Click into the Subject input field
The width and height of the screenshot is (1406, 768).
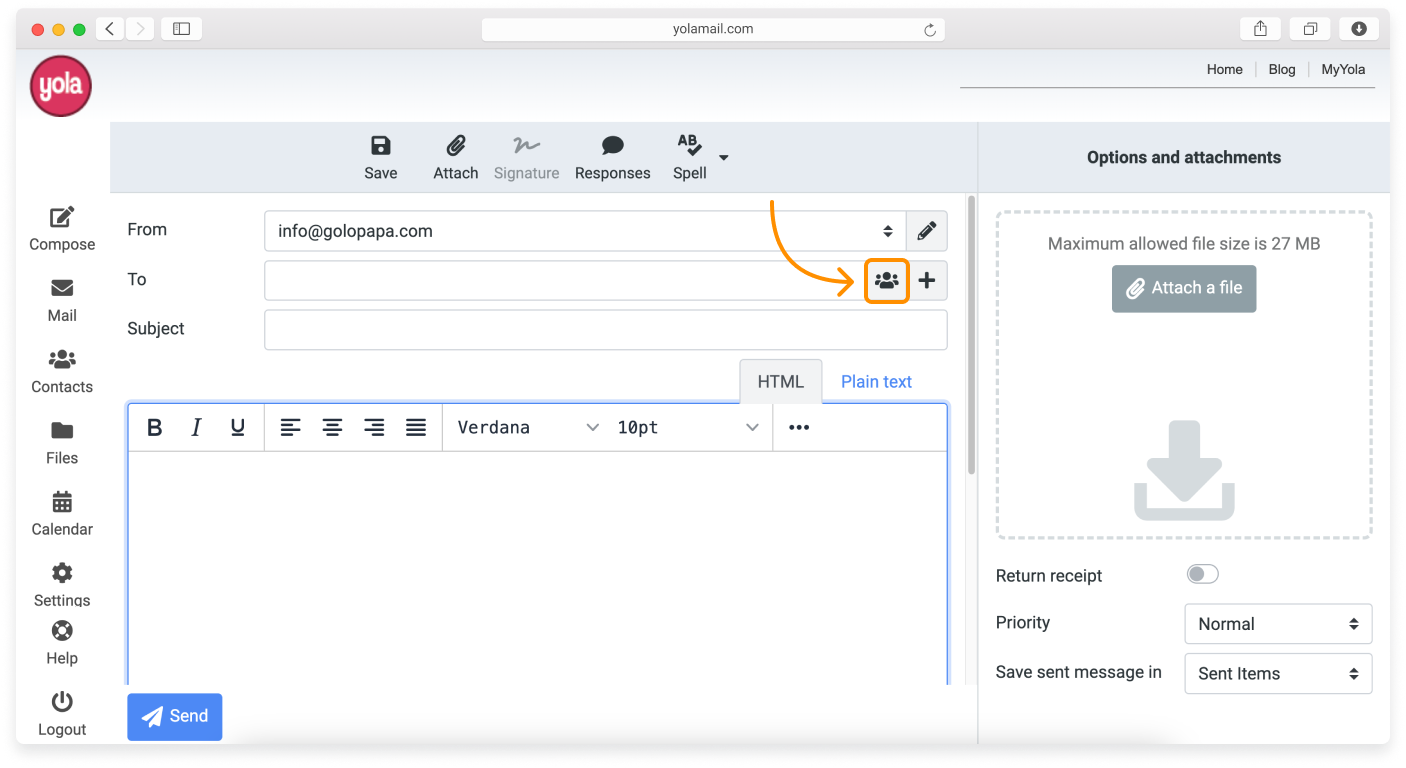click(605, 330)
